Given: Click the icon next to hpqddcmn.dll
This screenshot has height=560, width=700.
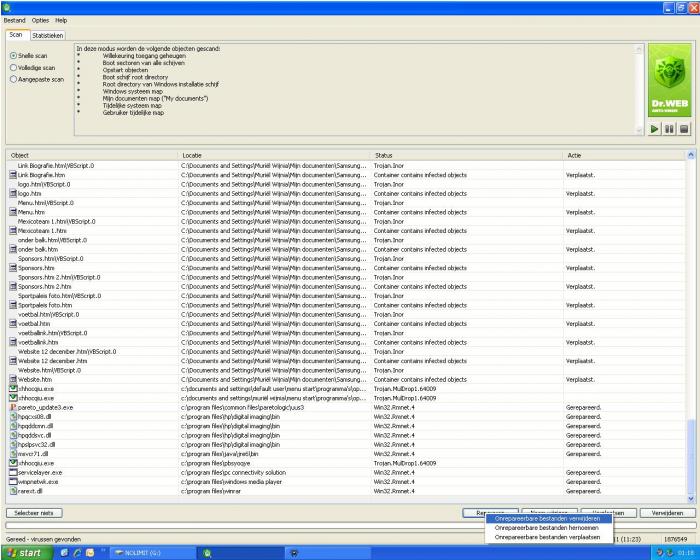Looking at the screenshot, I should click(x=13, y=426).
